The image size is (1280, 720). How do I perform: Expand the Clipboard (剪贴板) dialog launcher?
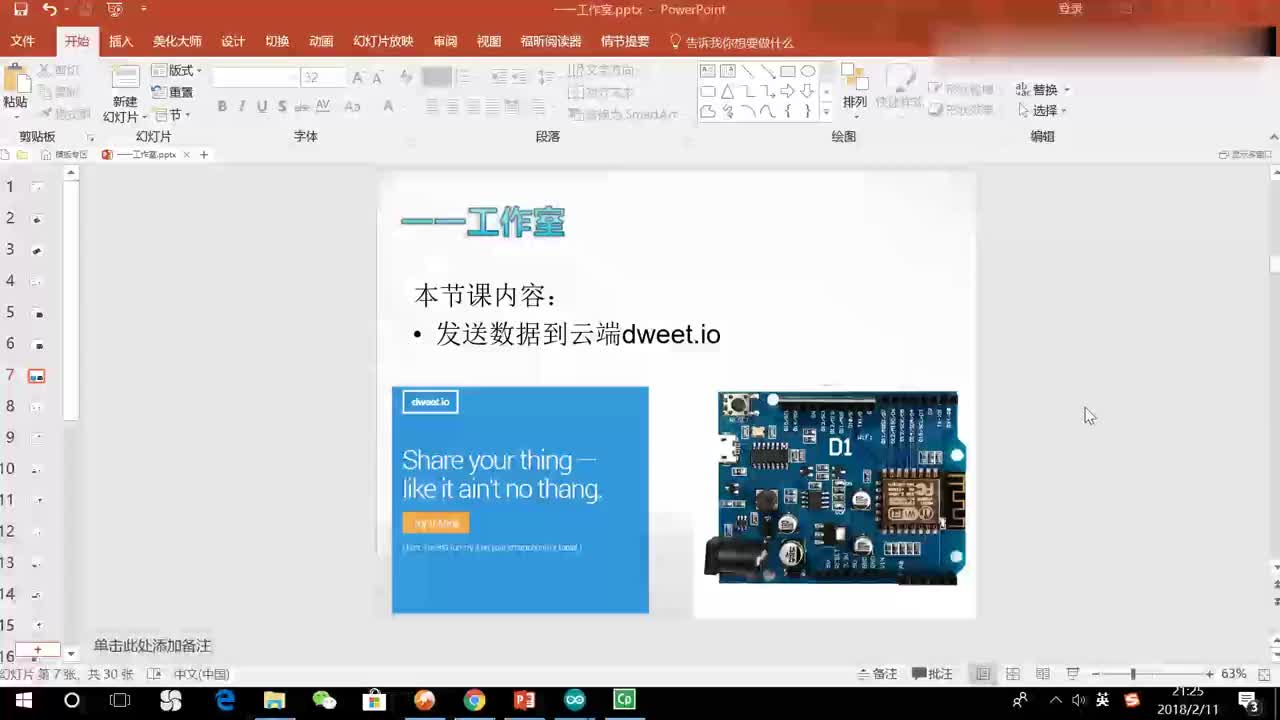pos(89,137)
